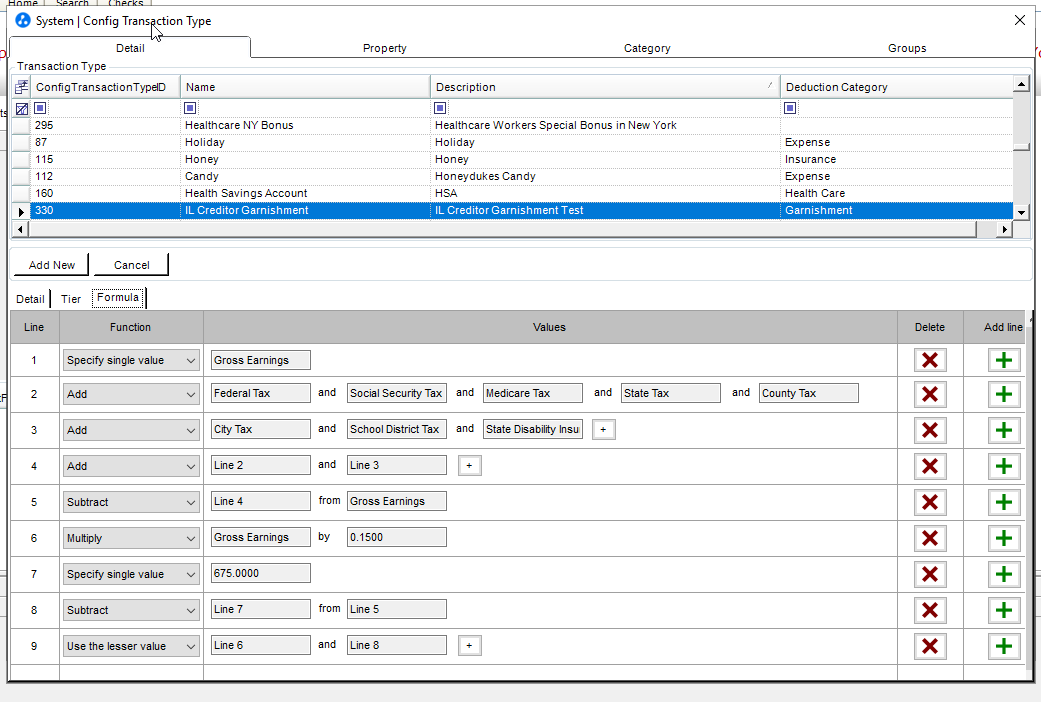
Task: Click the 675.0000 value field
Action: point(261,574)
